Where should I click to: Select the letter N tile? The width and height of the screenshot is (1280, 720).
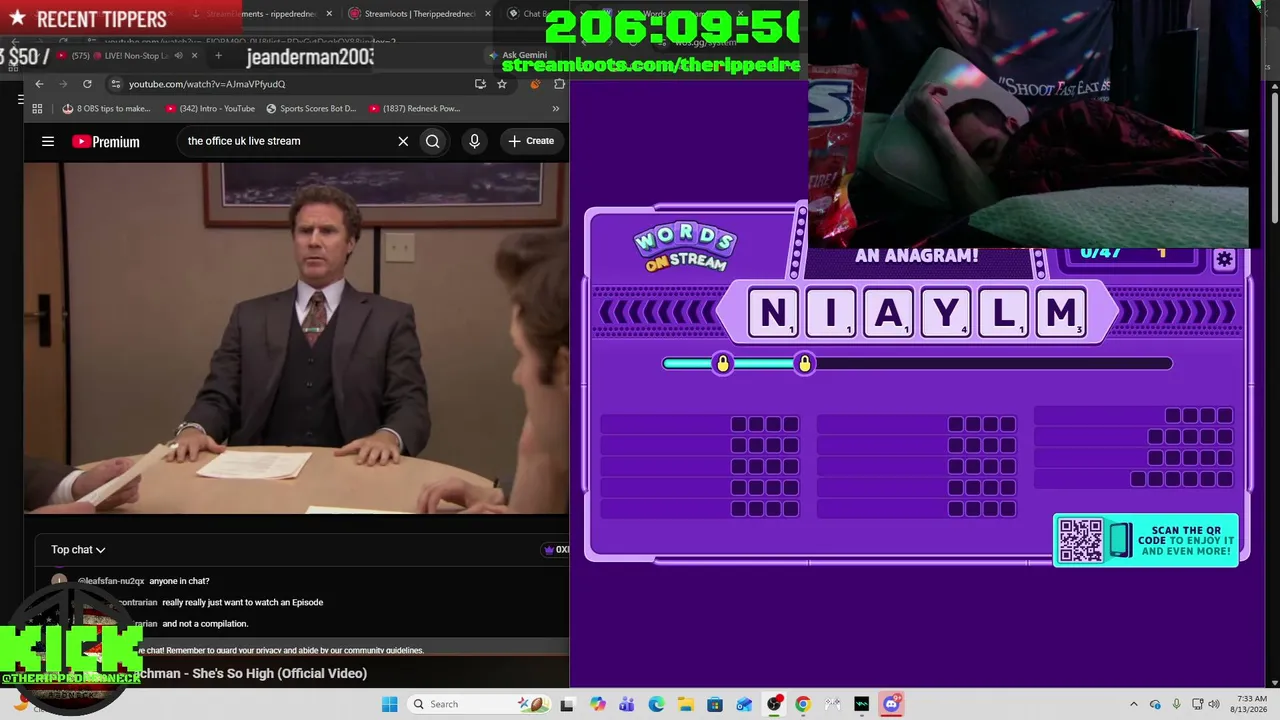[773, 313]
